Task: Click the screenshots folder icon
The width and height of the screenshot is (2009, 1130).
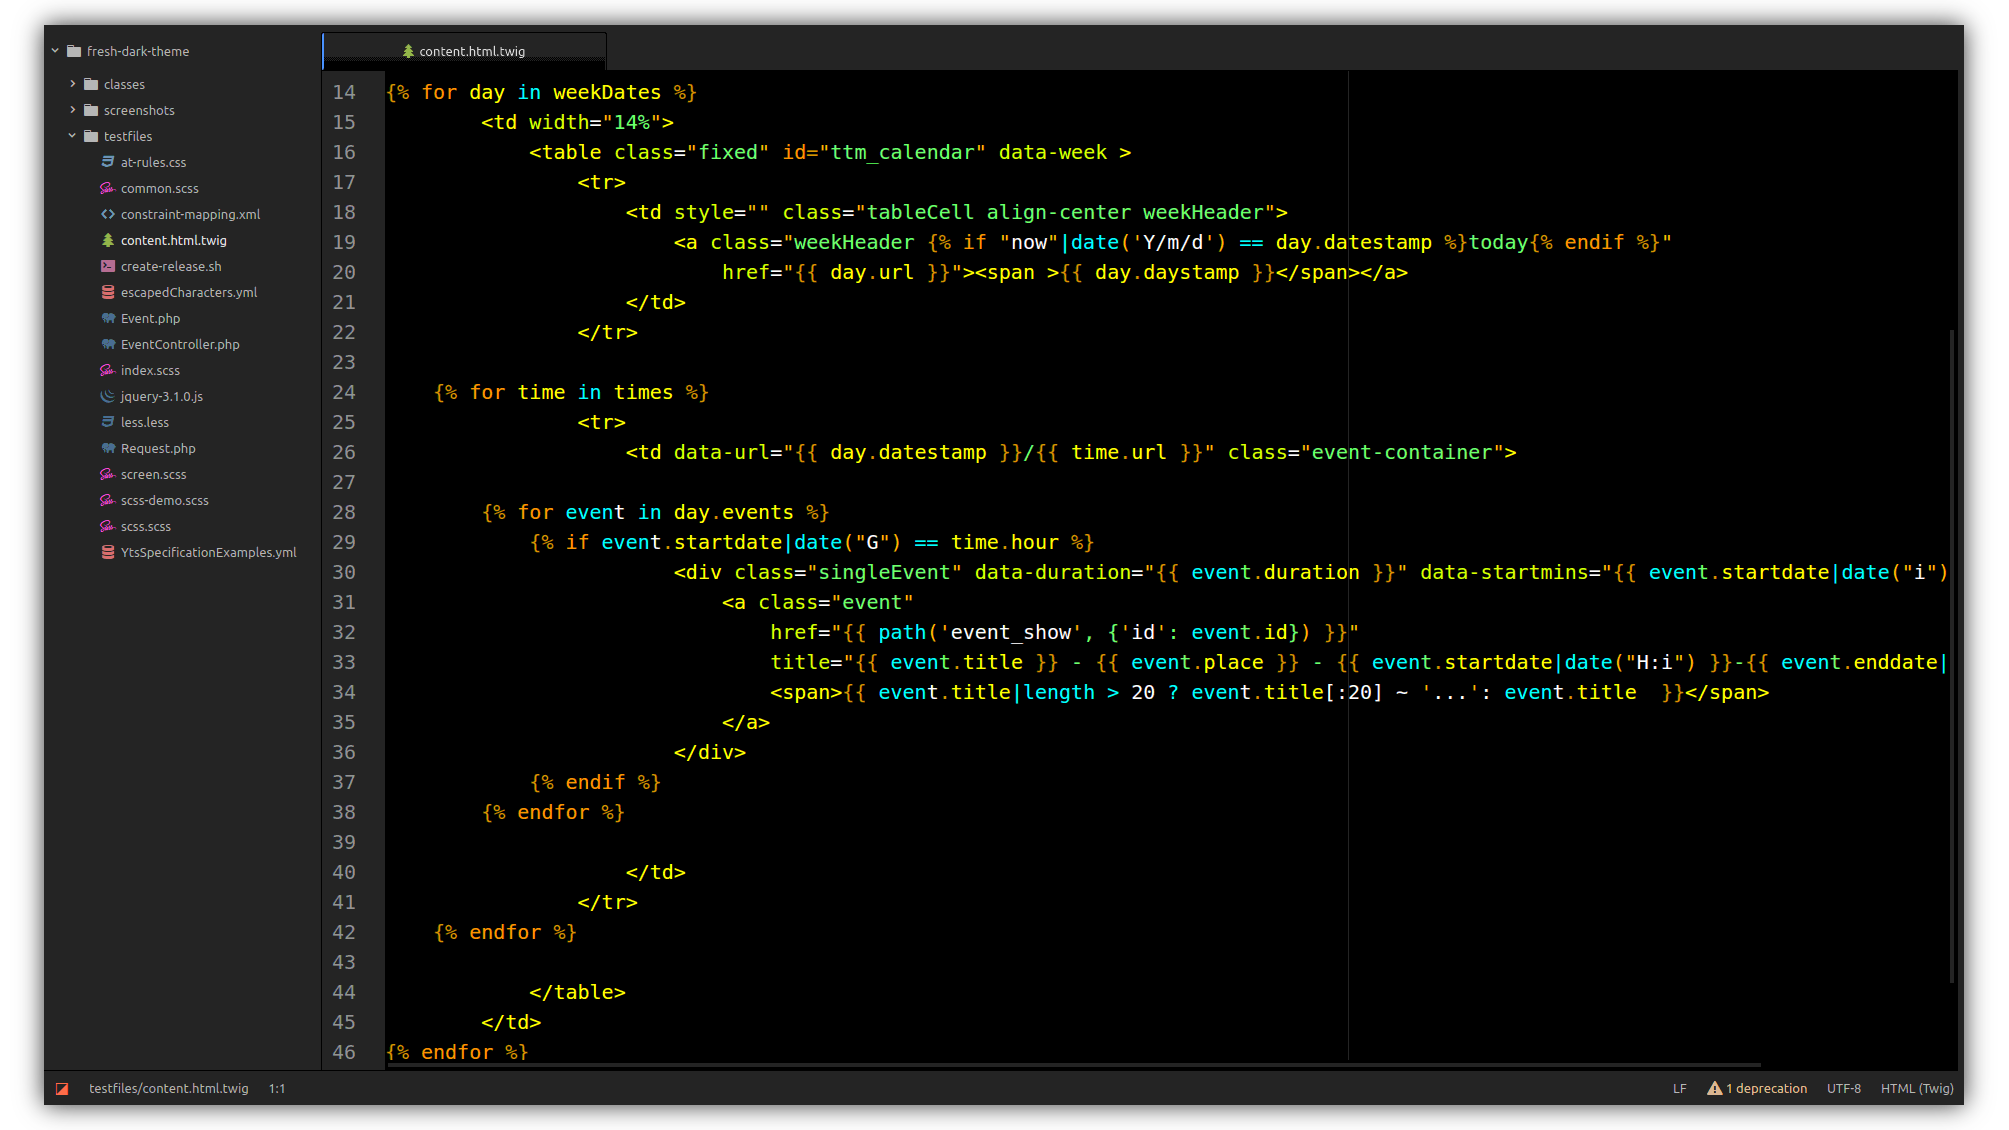Action: tap(91, 110)
